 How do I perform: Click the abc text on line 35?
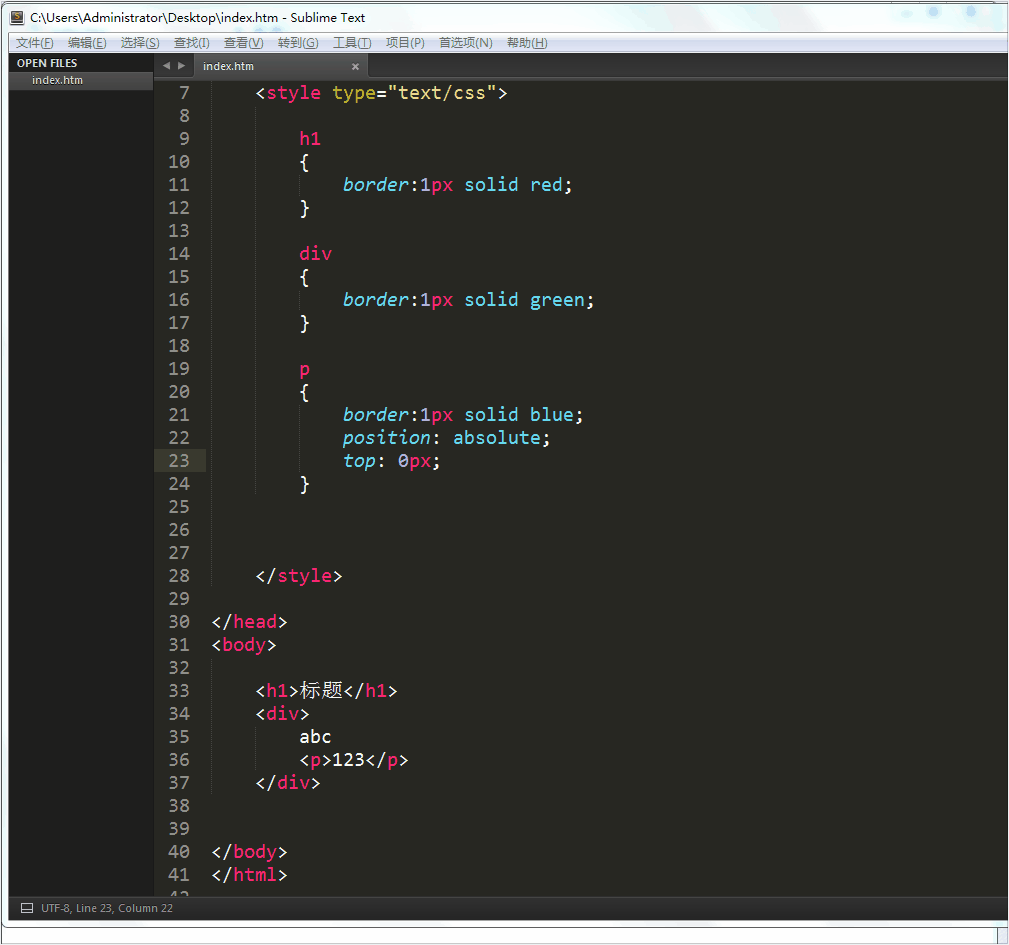pos(315,737)
